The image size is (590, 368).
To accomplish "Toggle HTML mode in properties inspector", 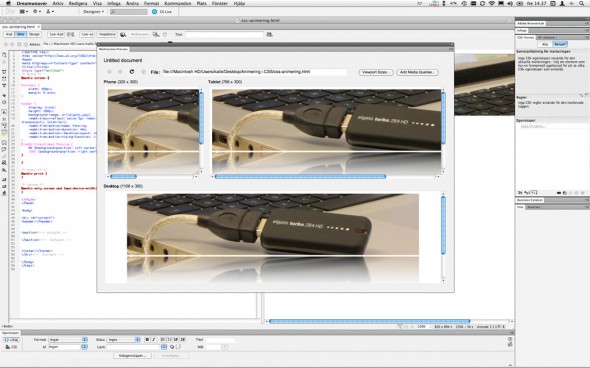I will pyautogui.click(x=12, y=340).
